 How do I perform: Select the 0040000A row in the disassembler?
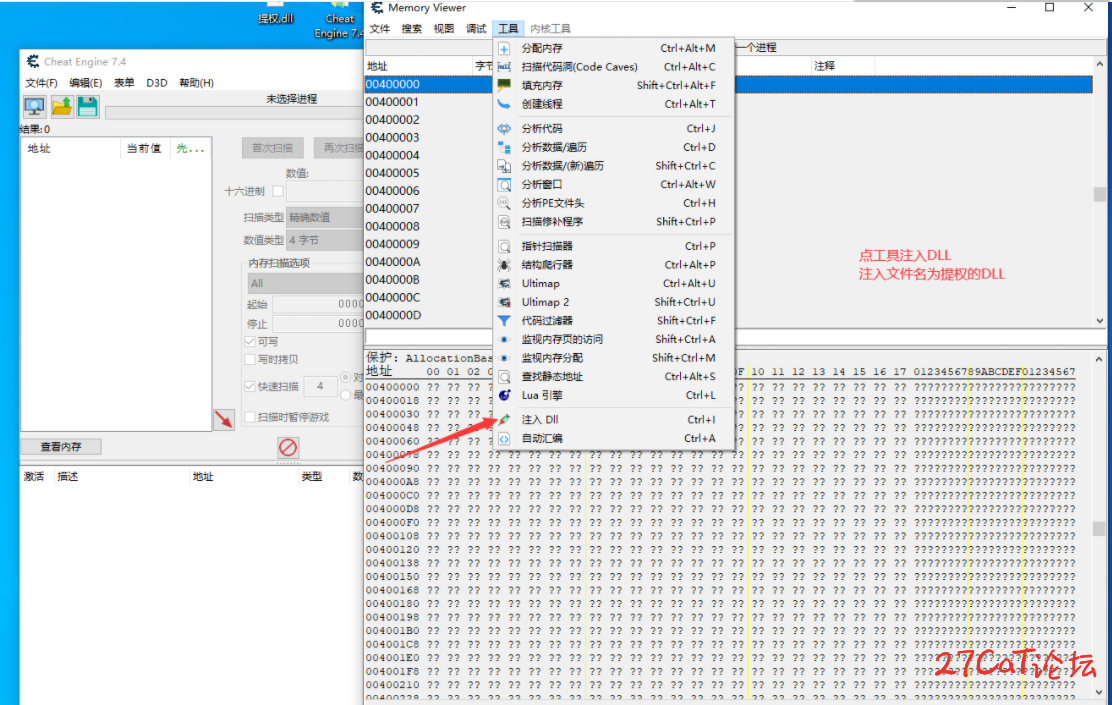pyautogui.click(x=429, y=262)
